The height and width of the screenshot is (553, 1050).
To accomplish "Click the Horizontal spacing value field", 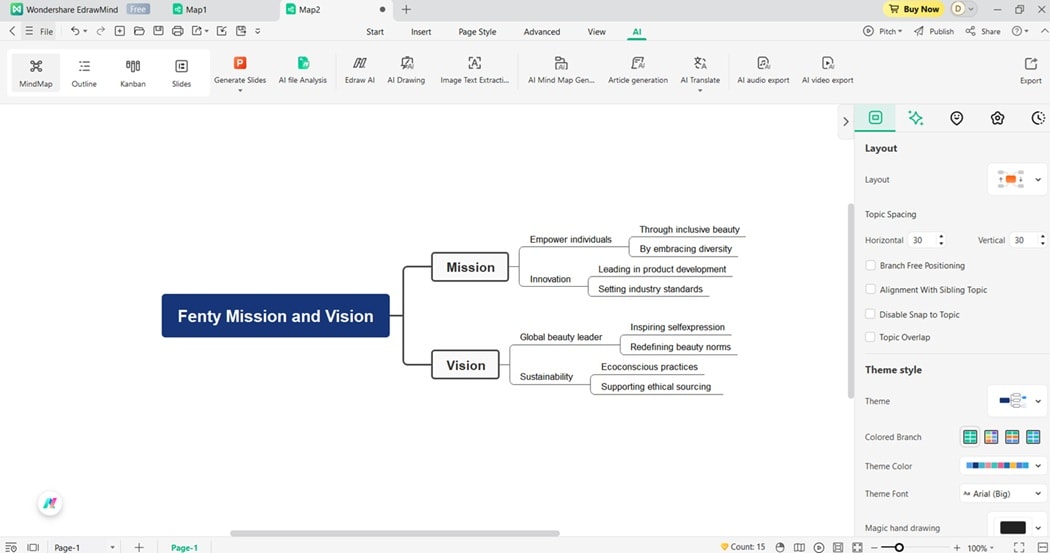I will 923,240.
